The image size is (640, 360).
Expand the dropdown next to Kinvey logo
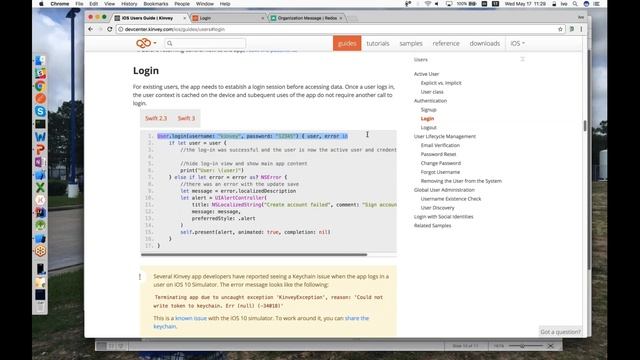(155, 43)
